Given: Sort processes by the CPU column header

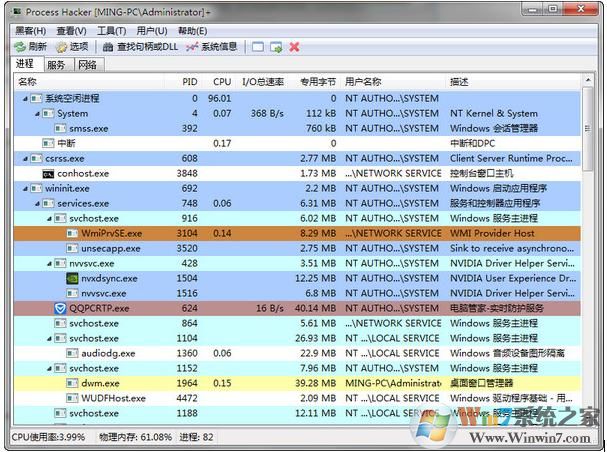Looking at the screenshot, I should 221,82.
